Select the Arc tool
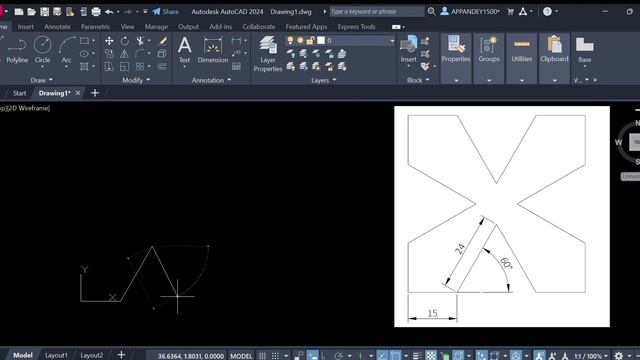 click(x=66, y=50)
